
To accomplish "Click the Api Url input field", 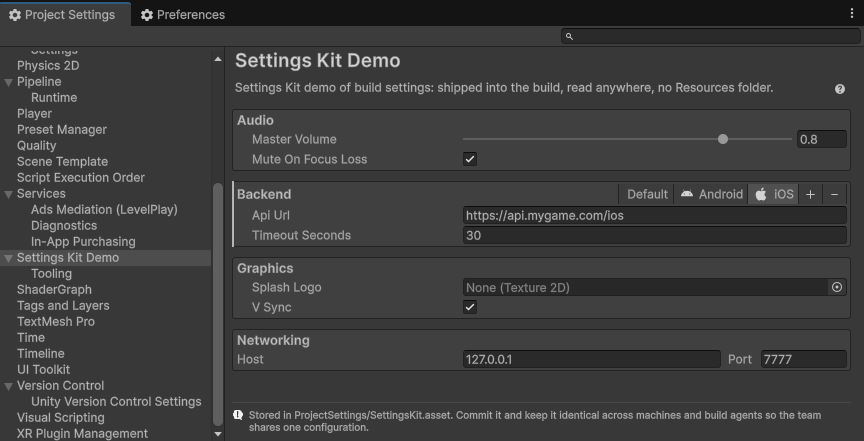I will pyautogui.click(x=655, y=216).
